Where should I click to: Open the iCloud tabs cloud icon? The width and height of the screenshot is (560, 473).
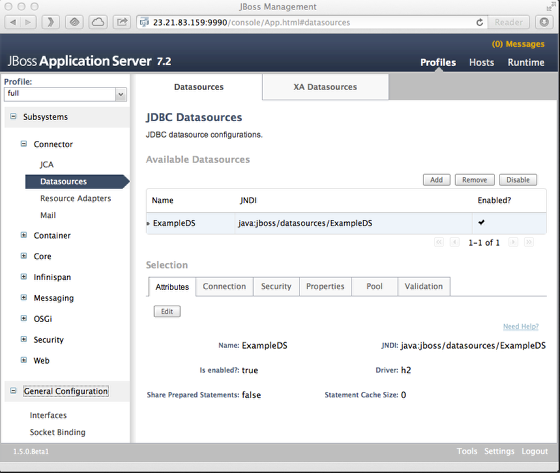98,22
